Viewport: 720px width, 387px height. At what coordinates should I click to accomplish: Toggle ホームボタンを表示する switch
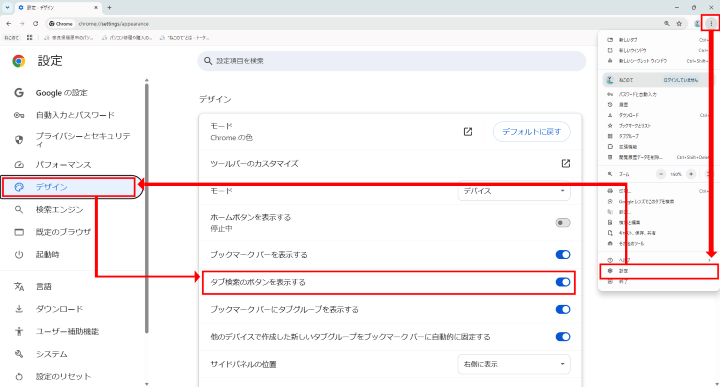pyautogui.click(x=563, y=223)
